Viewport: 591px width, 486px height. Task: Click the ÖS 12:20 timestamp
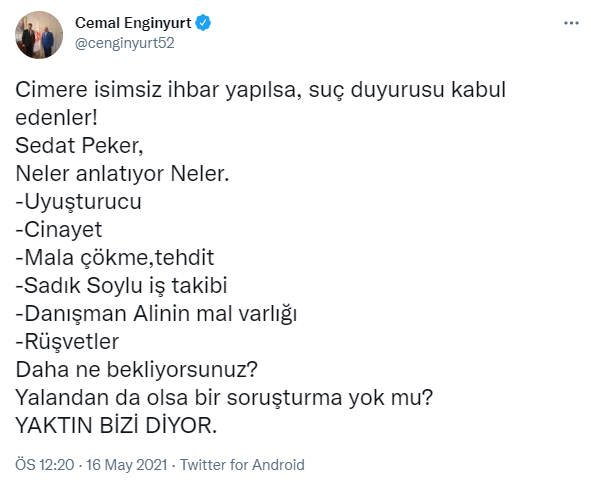(x=45, y=465)
